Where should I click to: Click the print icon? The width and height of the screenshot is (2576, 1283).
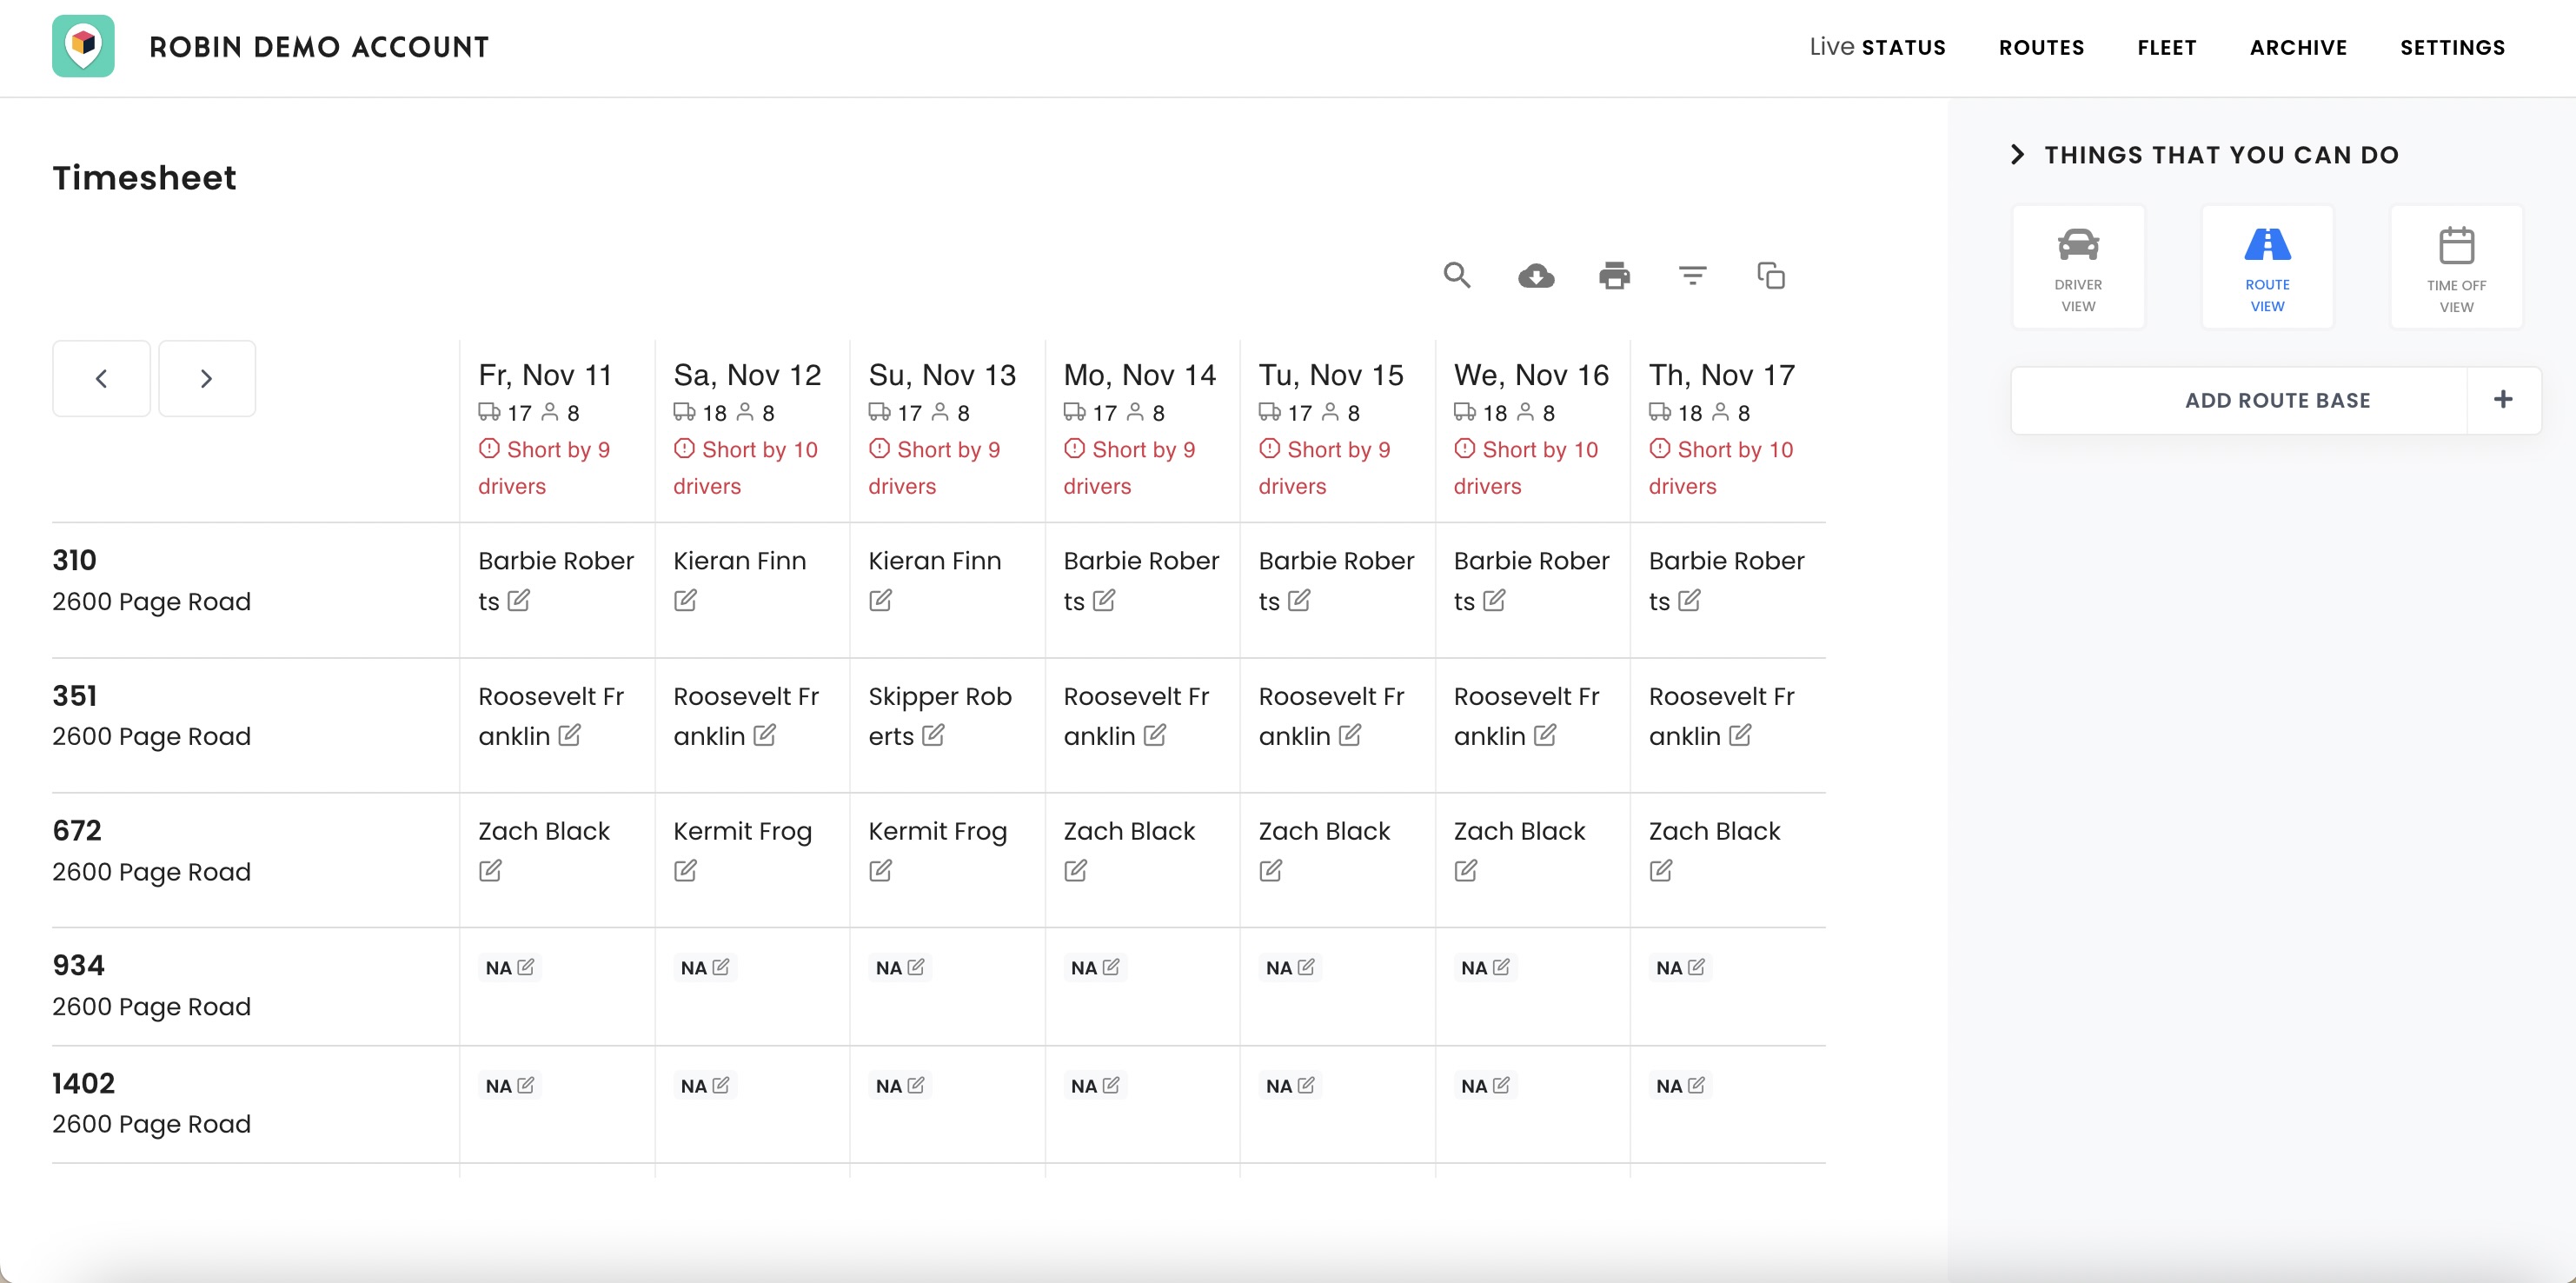1614,275
